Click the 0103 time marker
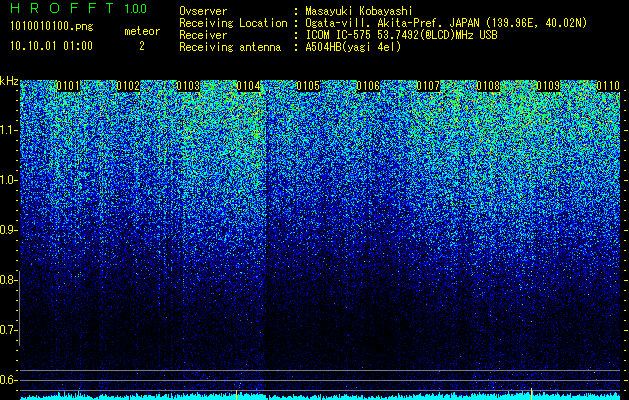Image resolution: width=629 pixels, height=400 pixels. 188,86
